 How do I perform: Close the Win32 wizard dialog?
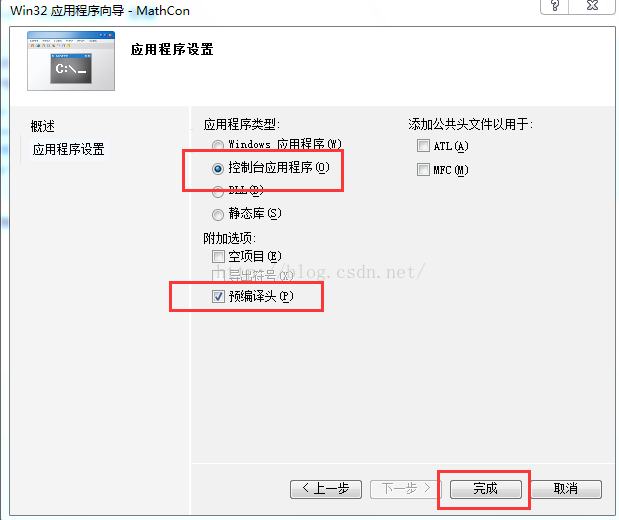coord(593,6)
